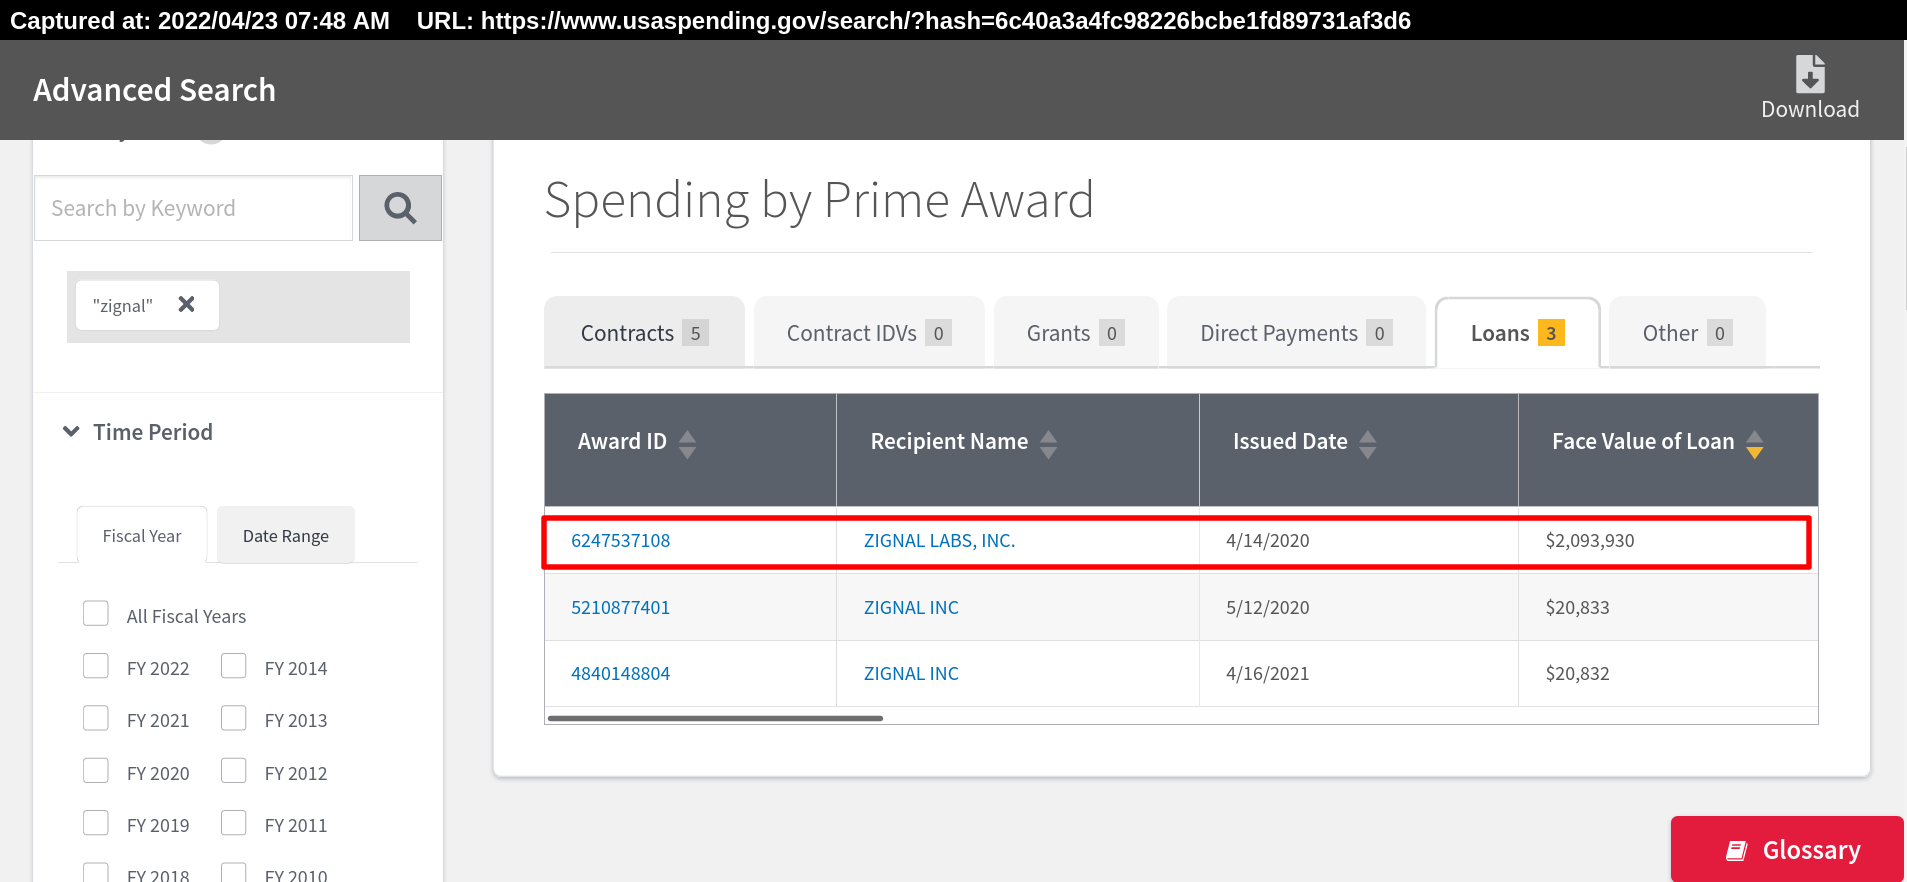Image resolution: width=1907 pixels, height=882 pixels.
Task: Open award ID 4840148804
Action: (620, 674)
